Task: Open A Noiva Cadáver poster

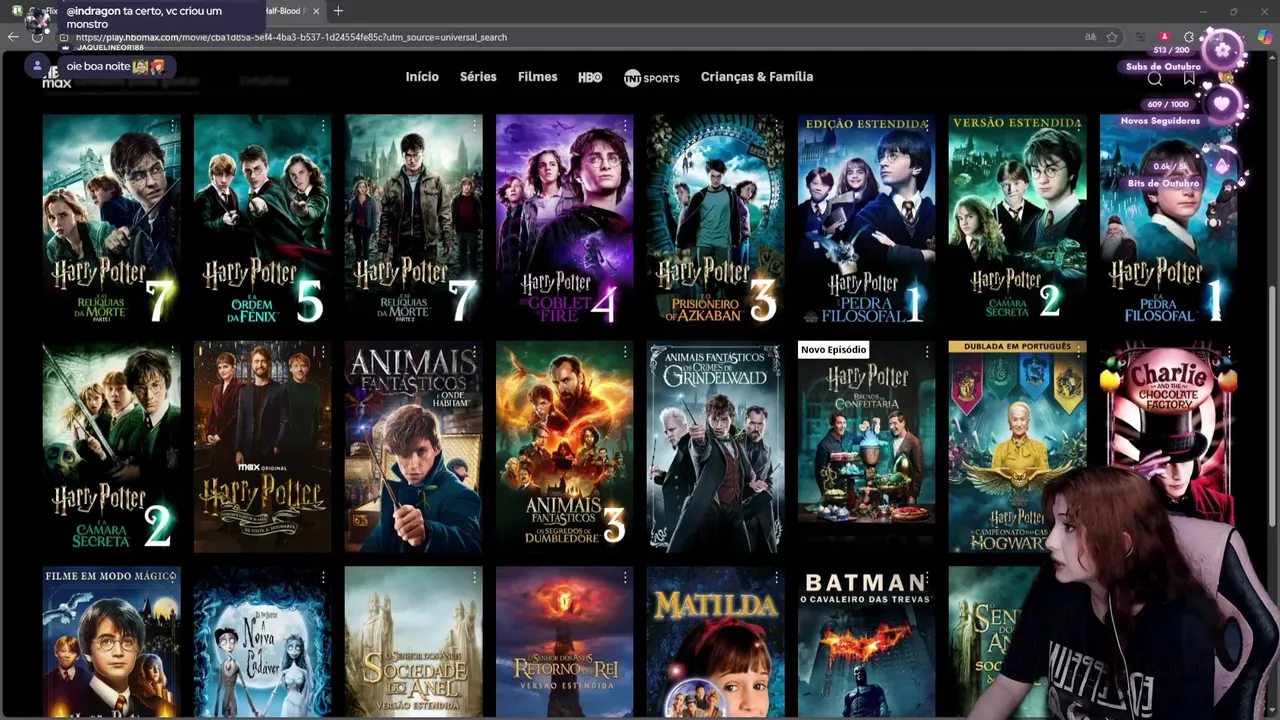Action: (x=262, y=640)
